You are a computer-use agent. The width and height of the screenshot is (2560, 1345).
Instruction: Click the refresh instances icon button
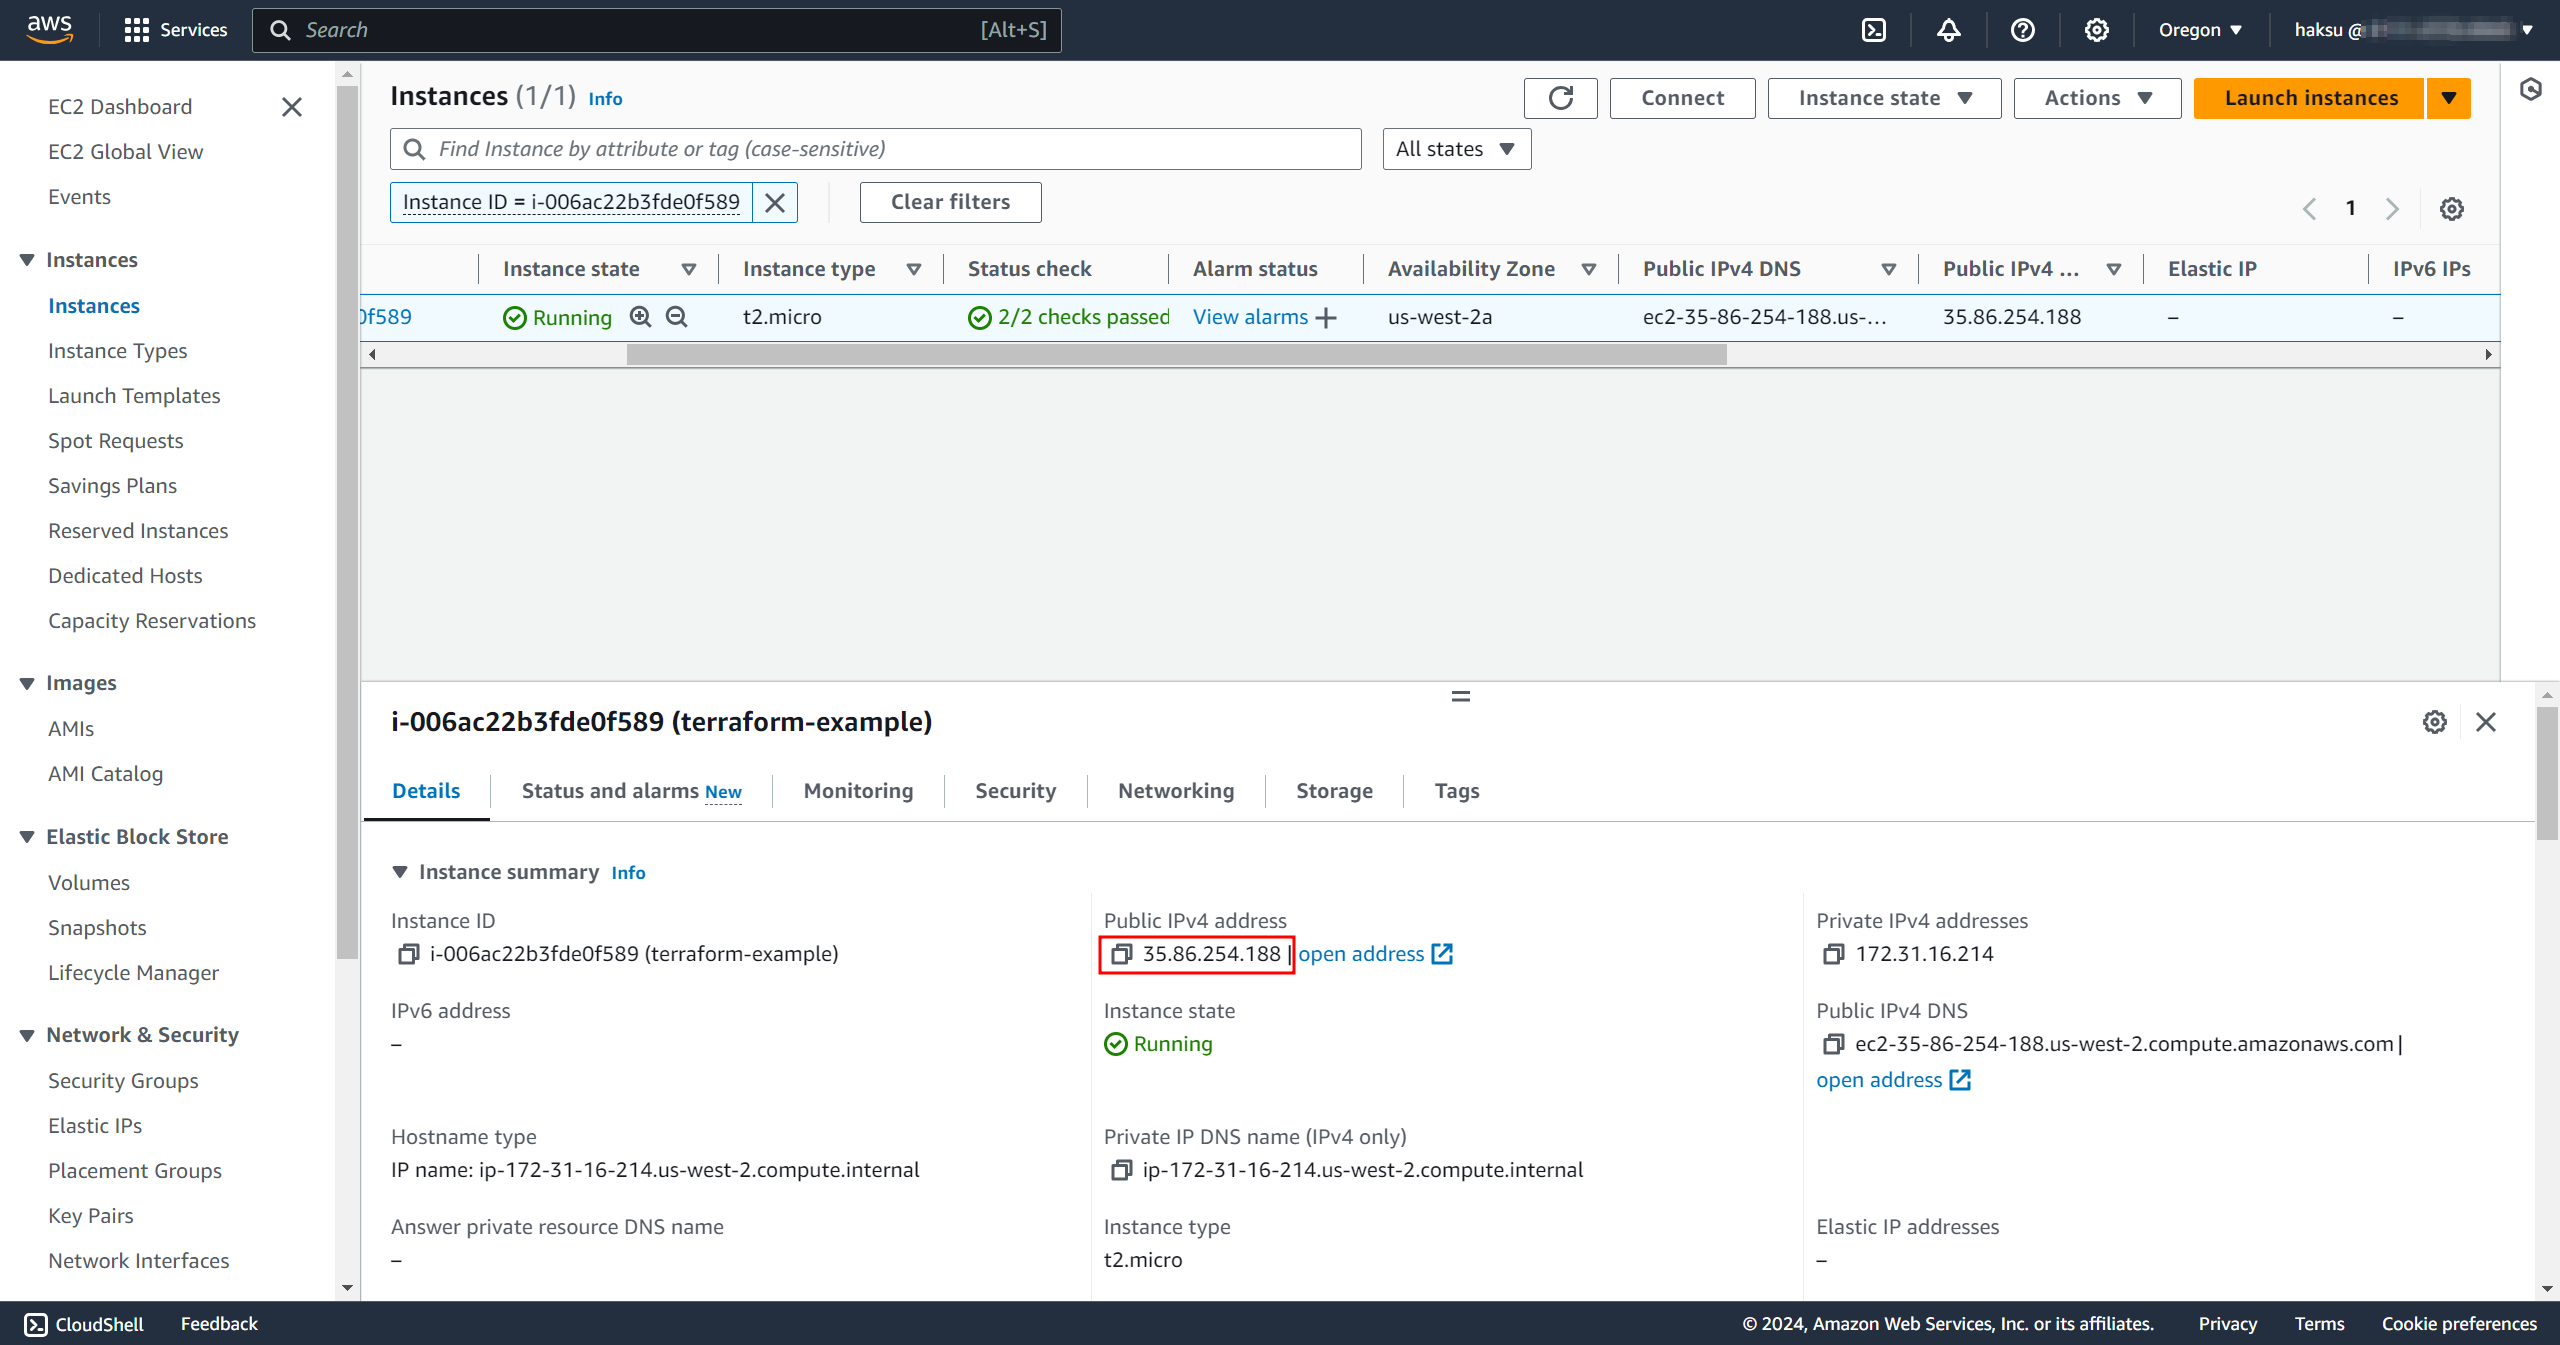[x=1560, y=98]
